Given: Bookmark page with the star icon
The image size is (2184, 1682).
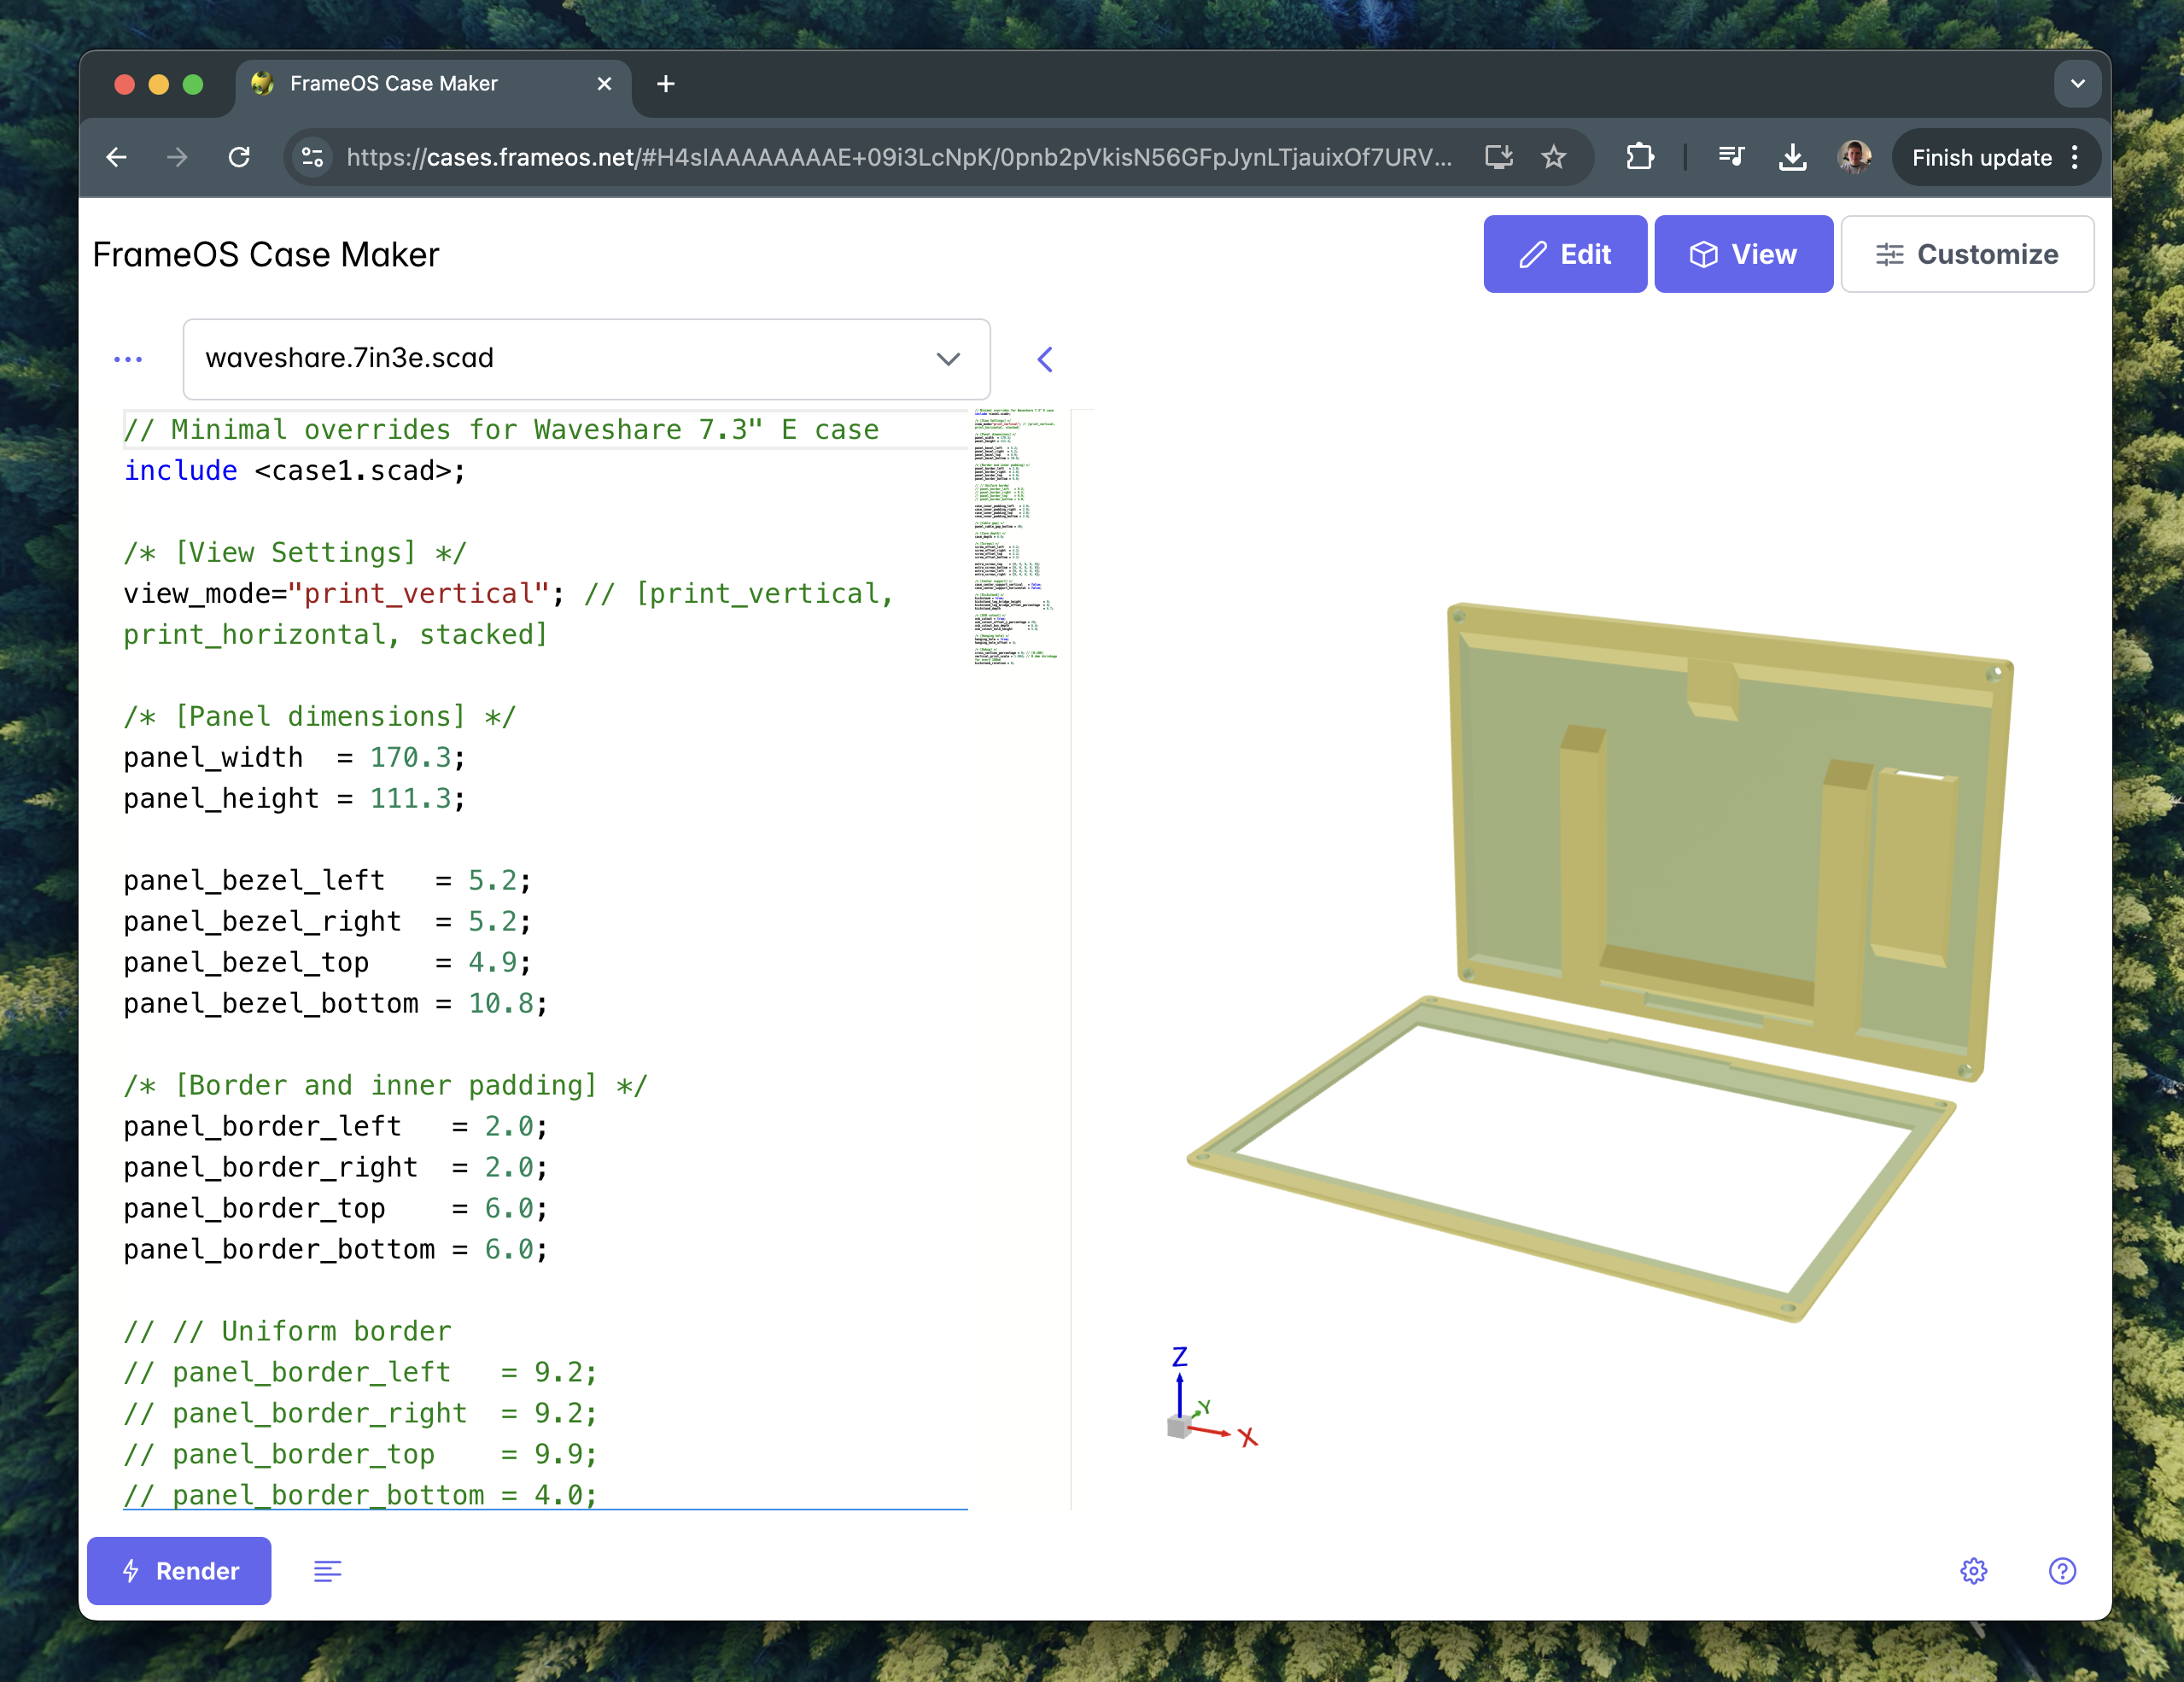Looking at the screenshot, I should click(x=1553, y=157).
